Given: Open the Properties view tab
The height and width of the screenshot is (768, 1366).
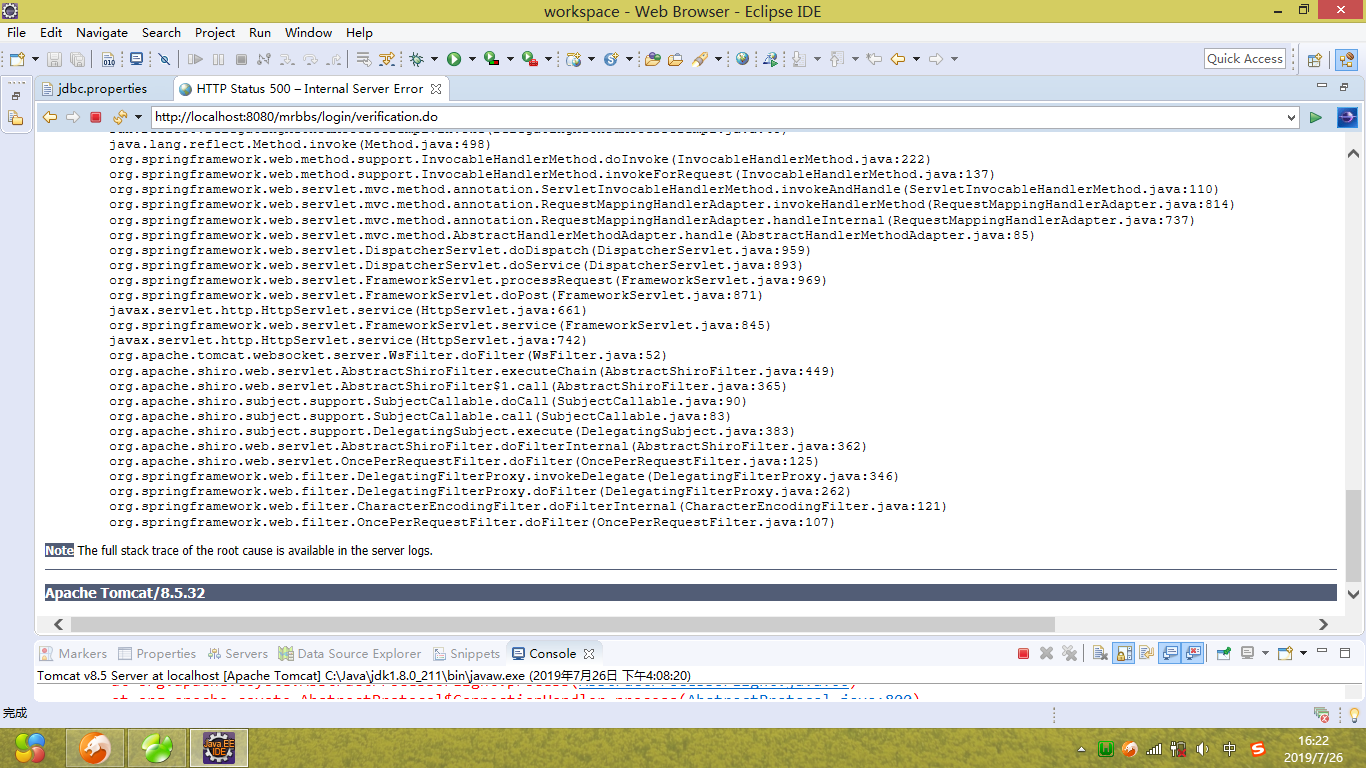Looking at the screenshot, I should coord(157,653).
